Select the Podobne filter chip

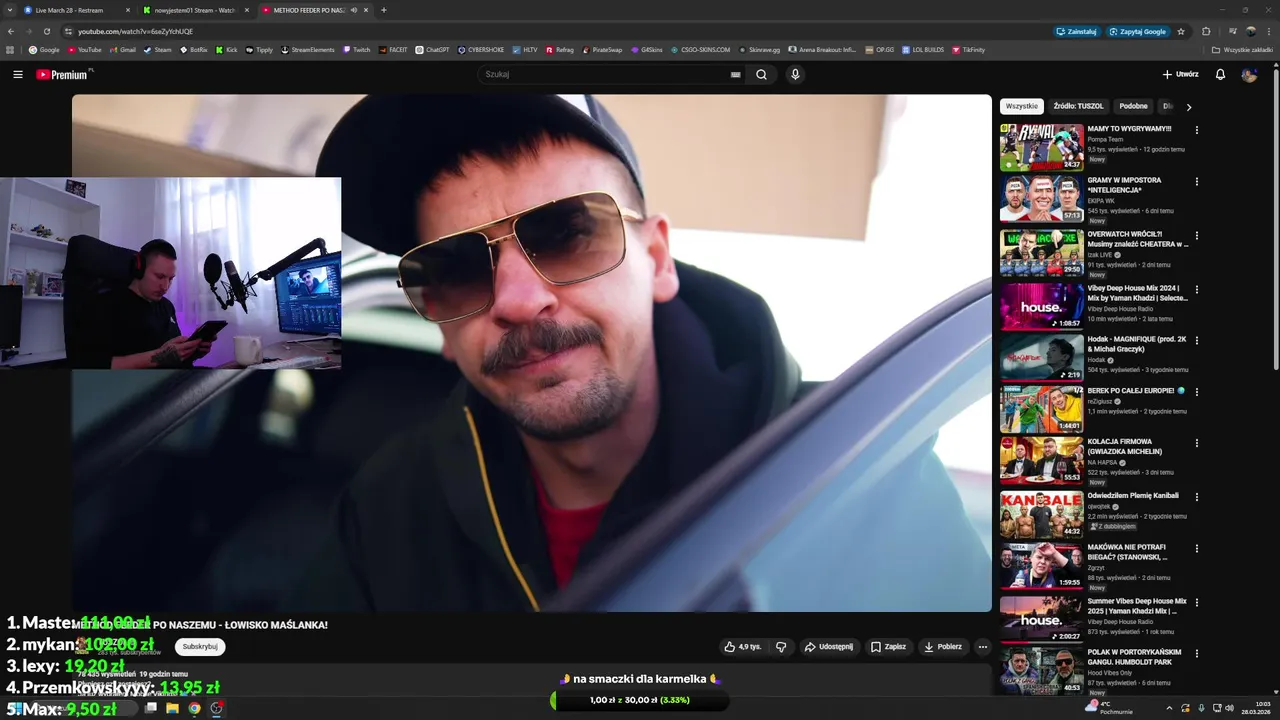pyautogui.click(x=1133, y=106)
